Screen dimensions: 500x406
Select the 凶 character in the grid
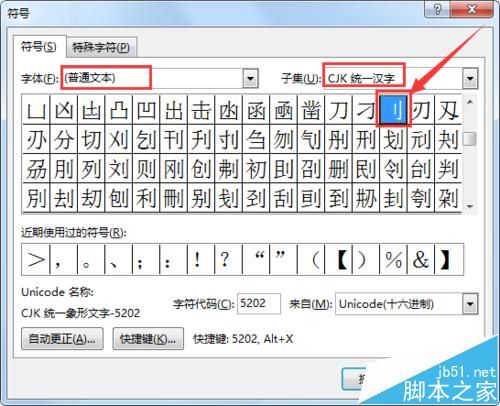click(64, 110)
